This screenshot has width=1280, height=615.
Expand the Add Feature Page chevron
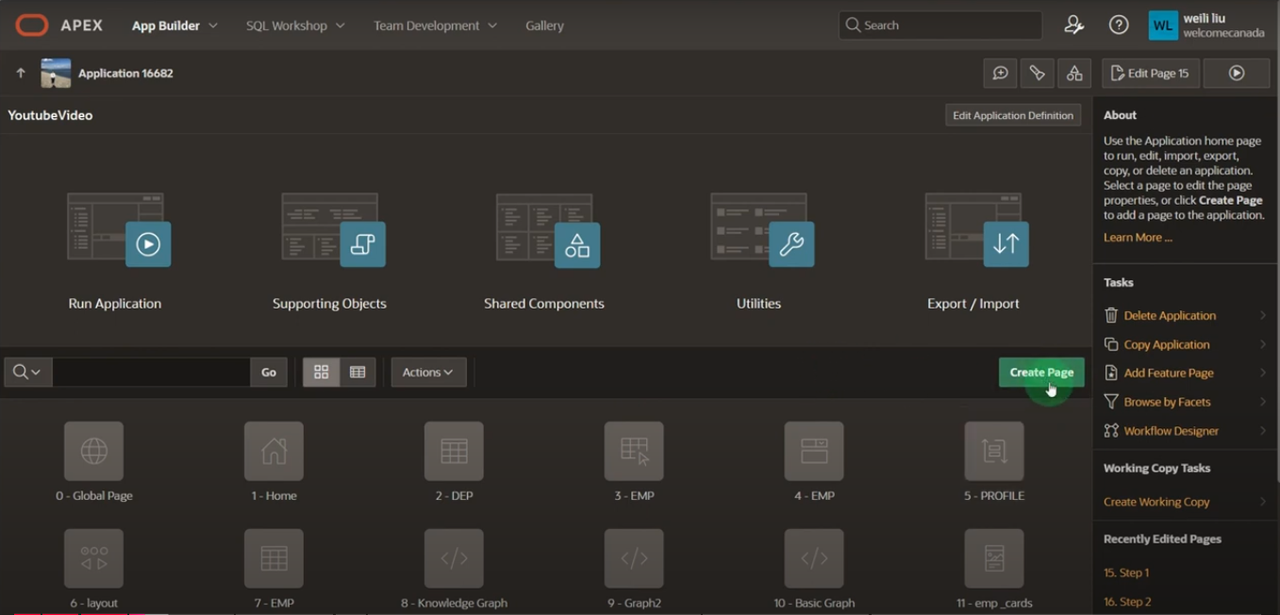tap(1263, 373)
